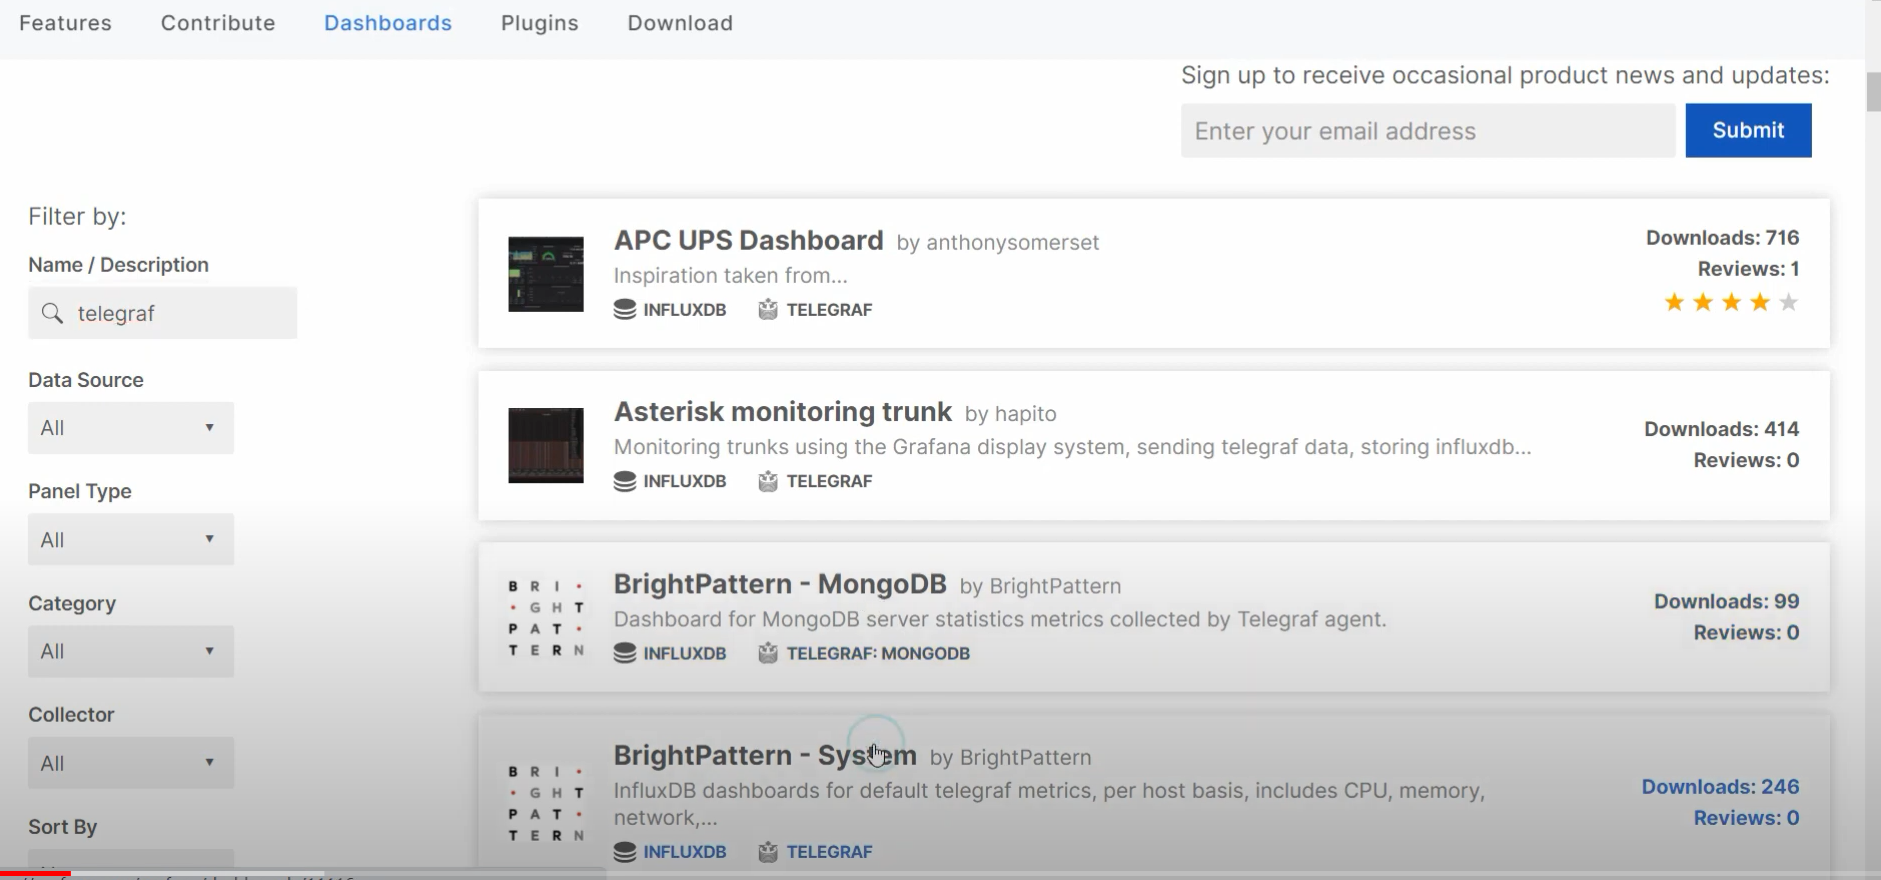Click Asterisk monitoring trunk thumbnail image
Viewport: 1881px width, 880px height.
(546, 445)
